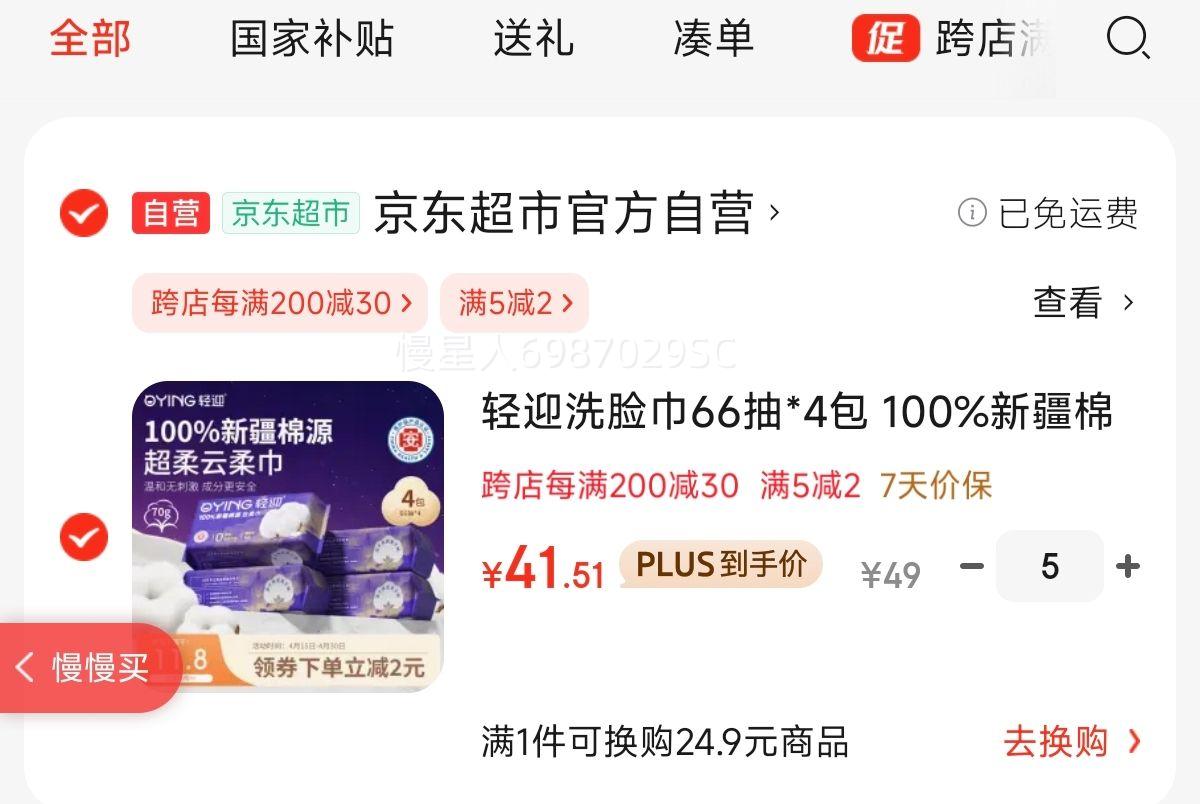The image size is (1200, 804).
Task: Tap the 去换购 link
Action: point(1072,742)
